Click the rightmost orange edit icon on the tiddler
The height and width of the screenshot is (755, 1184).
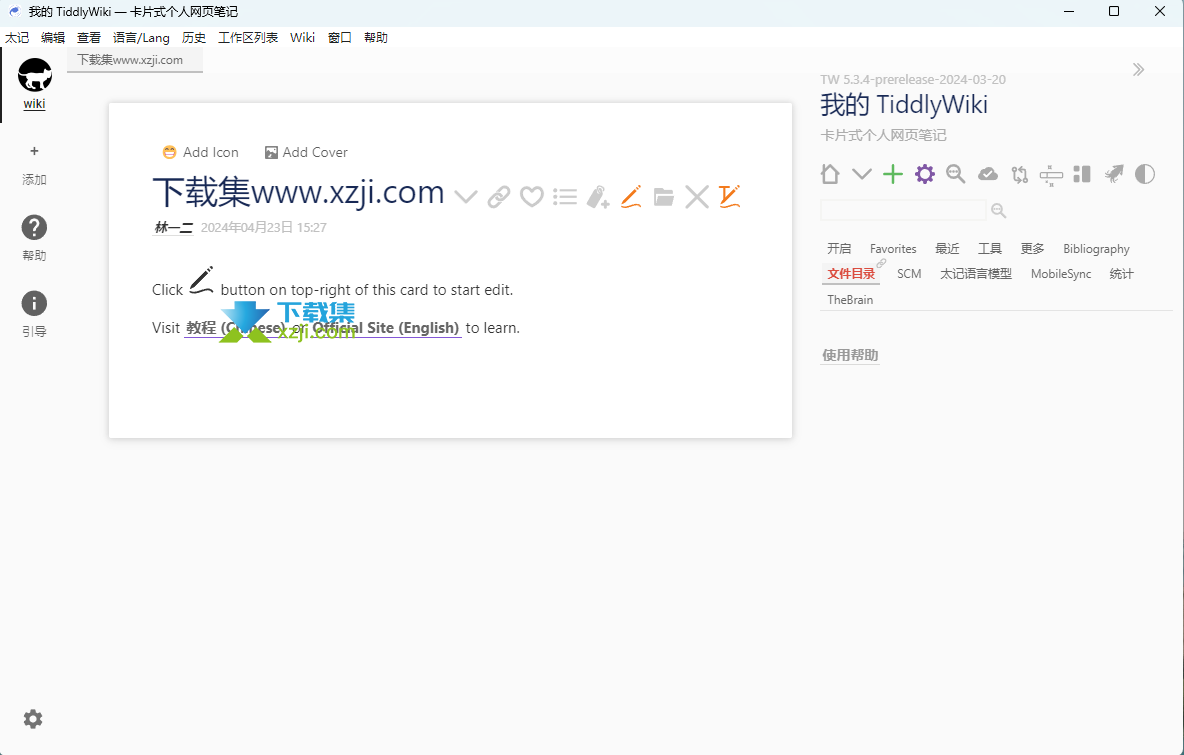[x=729, y=196]
